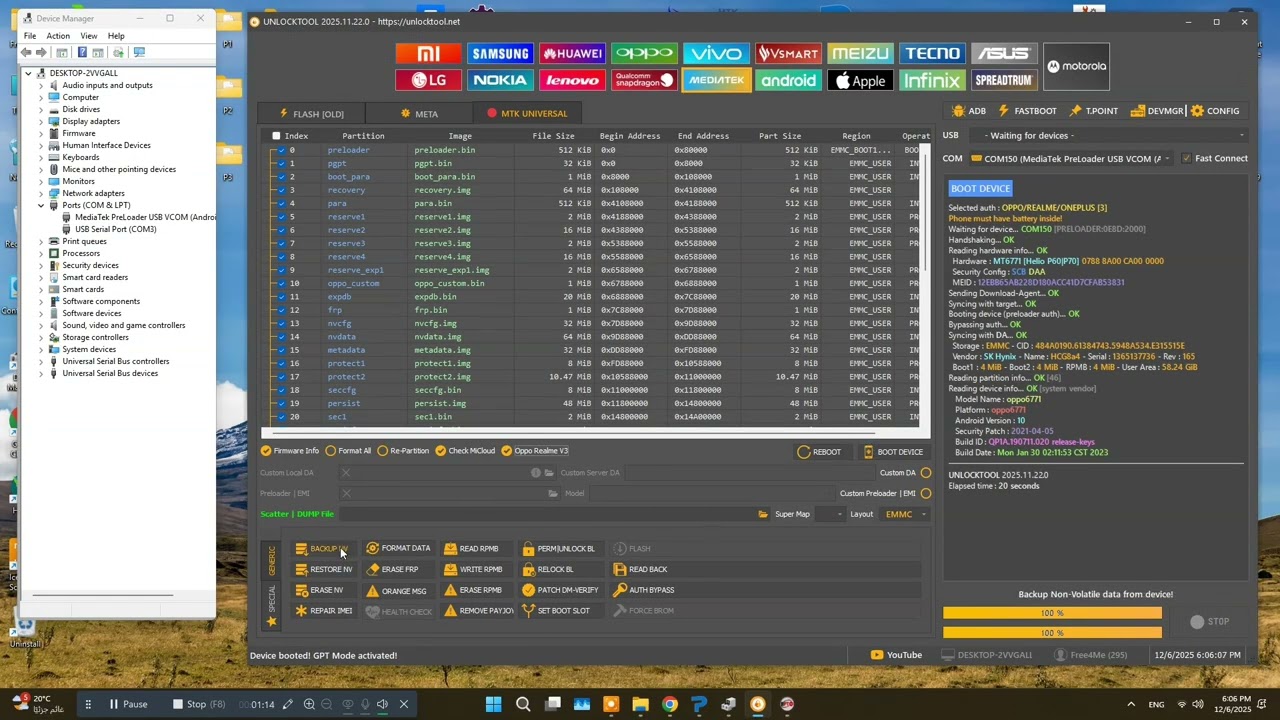Select the Spreadtrum chipset icon
Screen dimensions: 1280x720
(1004, 80)
